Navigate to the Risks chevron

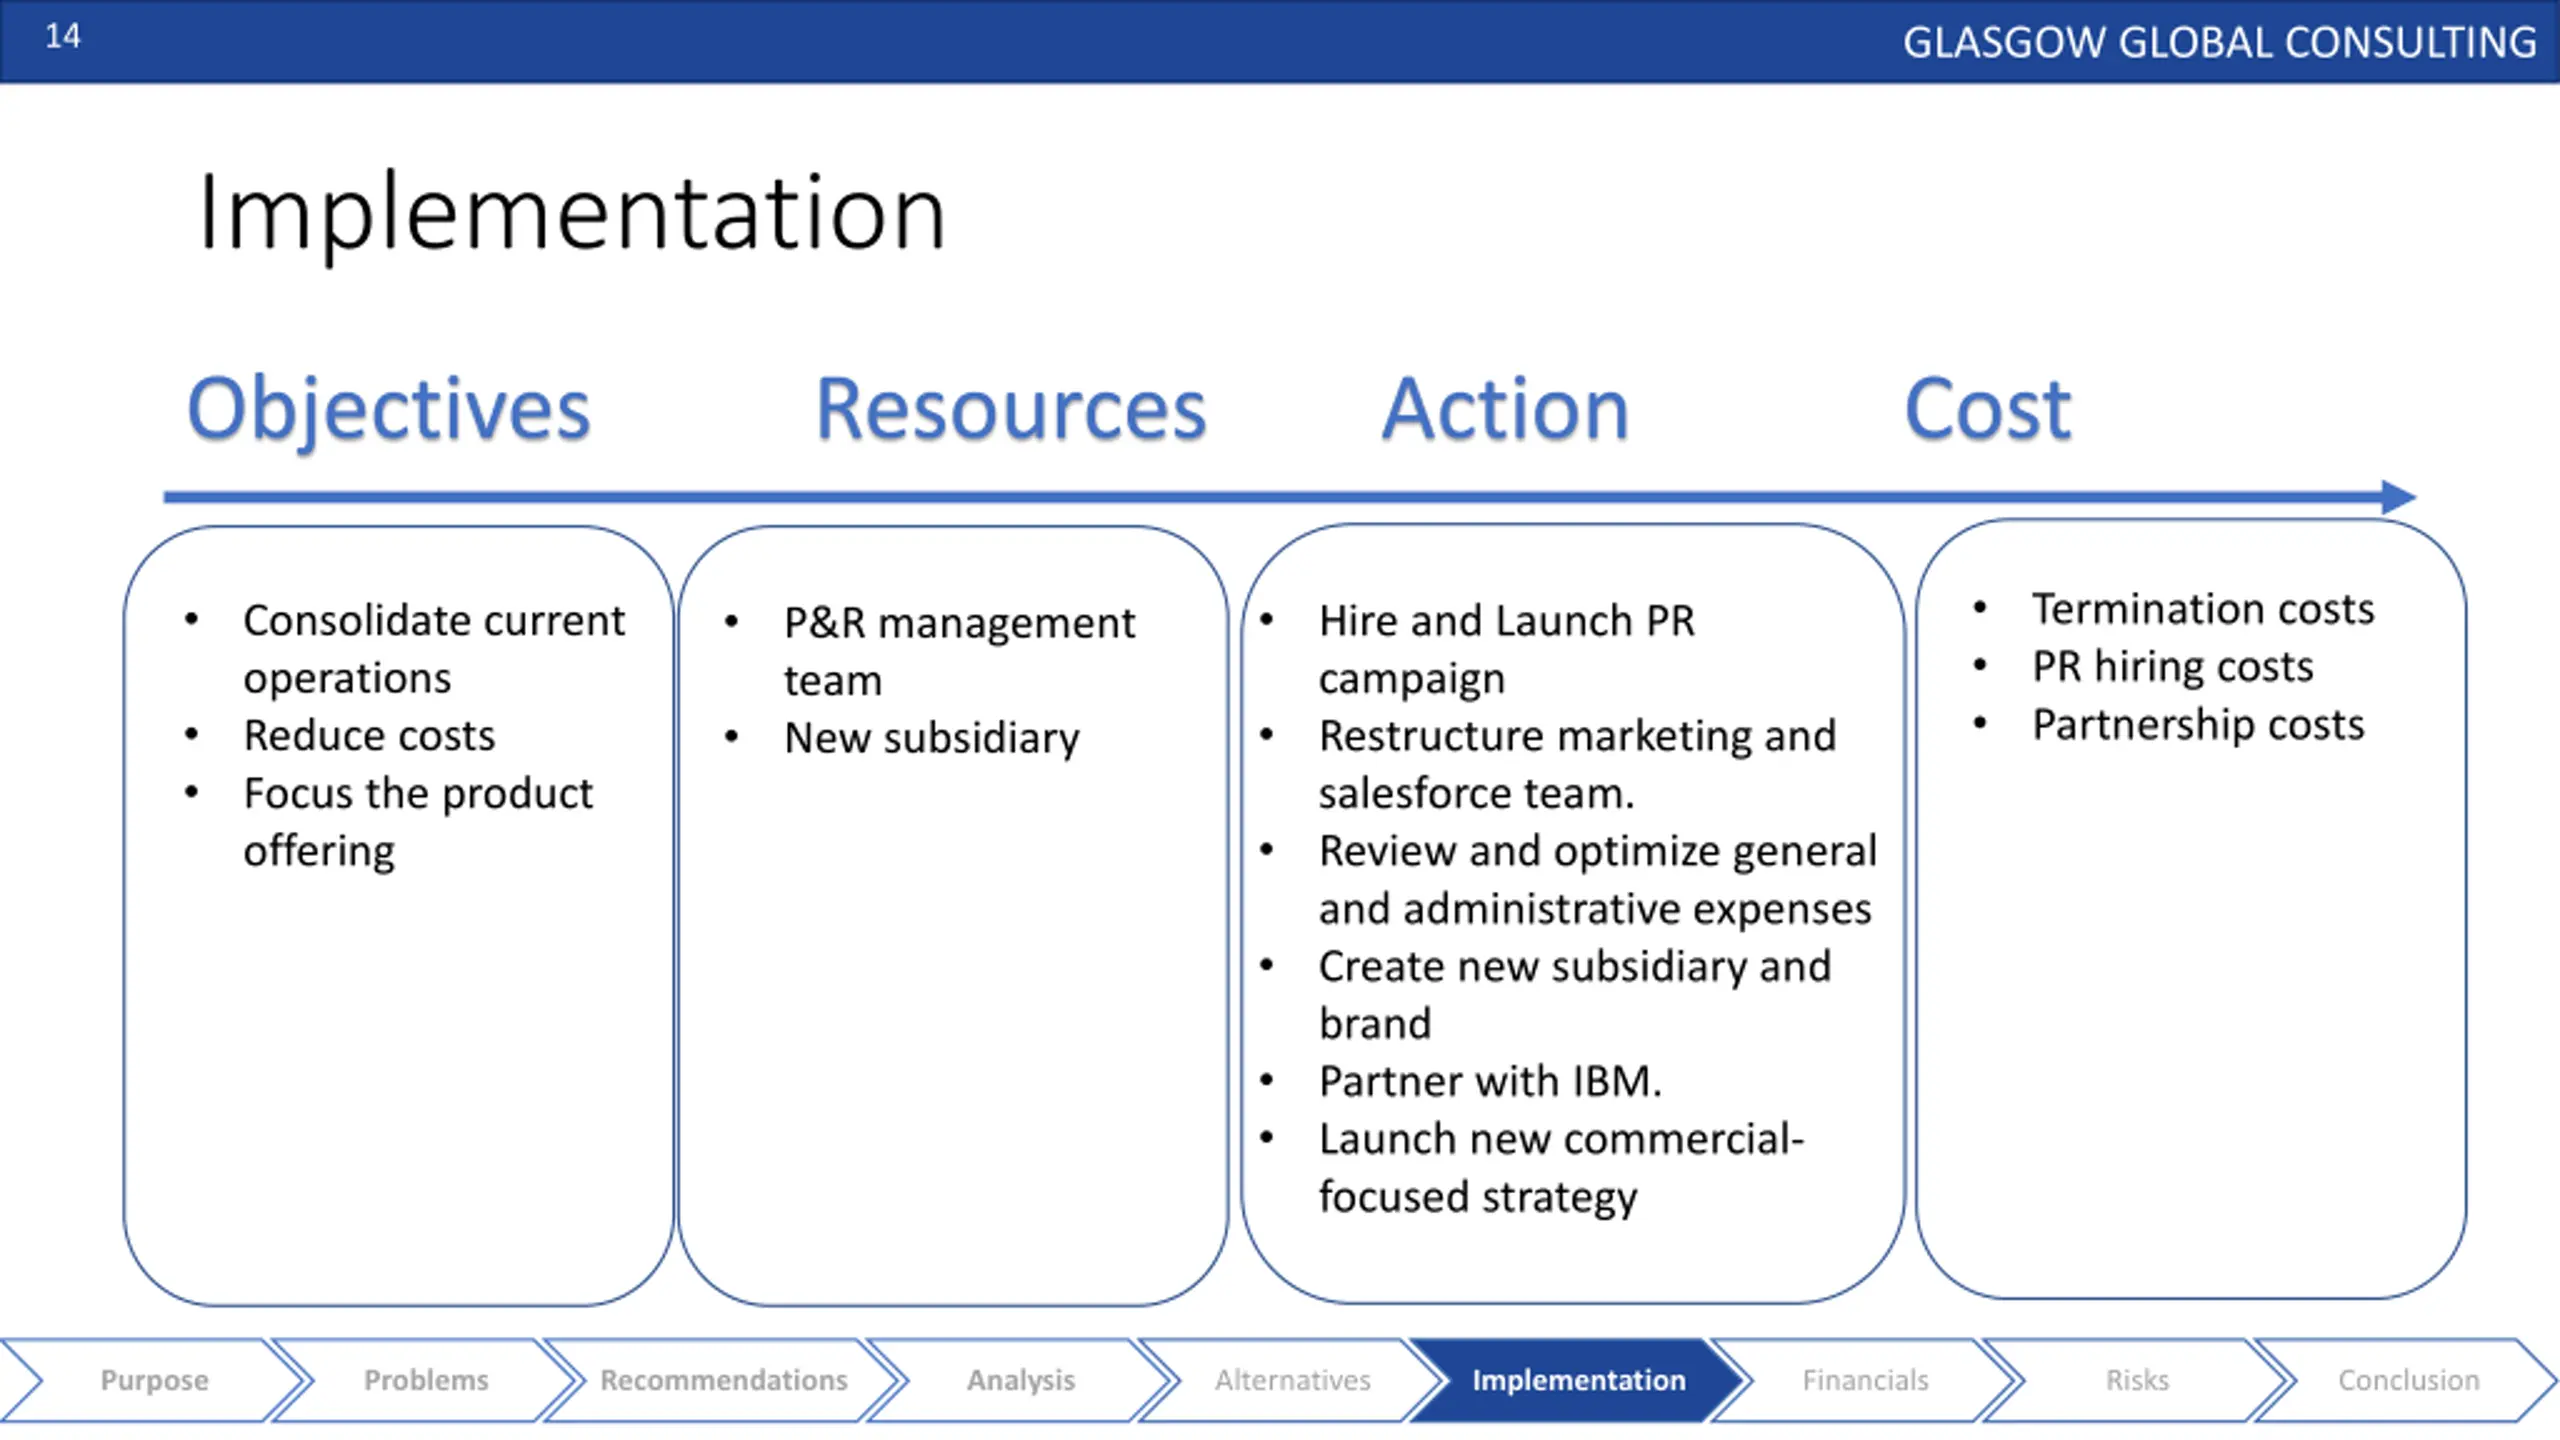tap(2137, 1380)
